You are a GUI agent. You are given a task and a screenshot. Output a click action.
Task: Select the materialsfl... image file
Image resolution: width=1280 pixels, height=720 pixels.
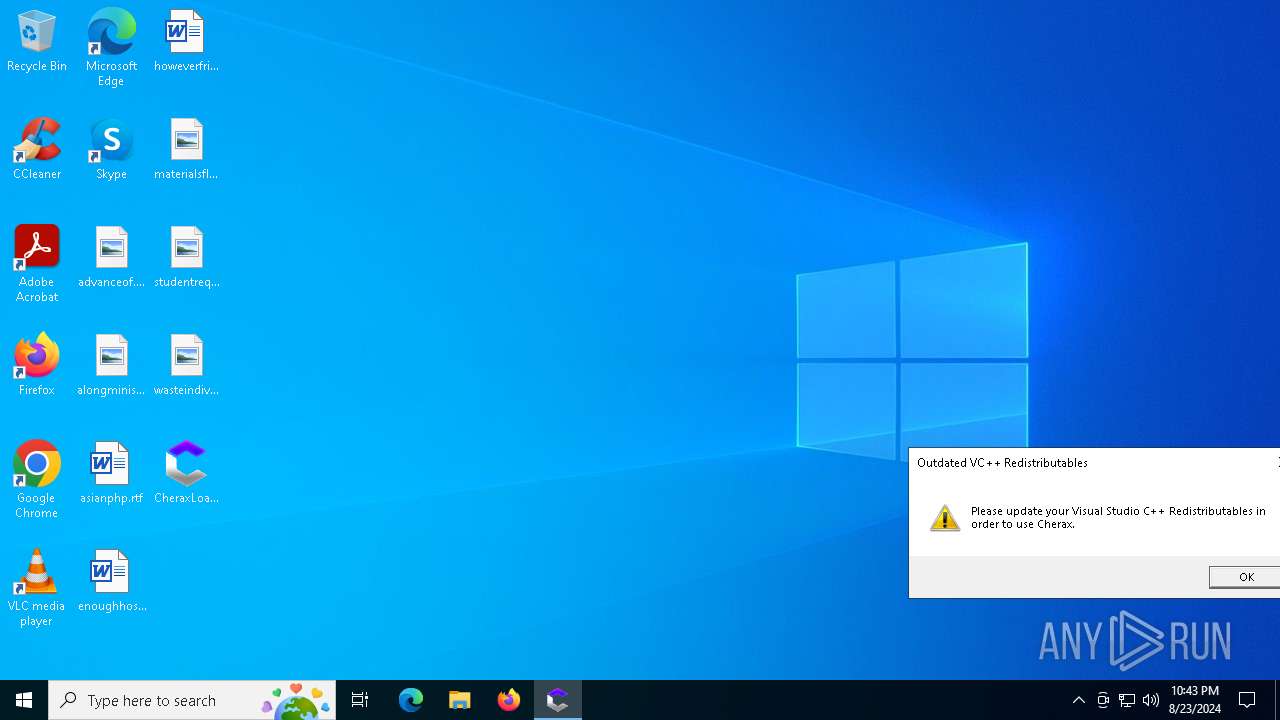click(186, 150)
